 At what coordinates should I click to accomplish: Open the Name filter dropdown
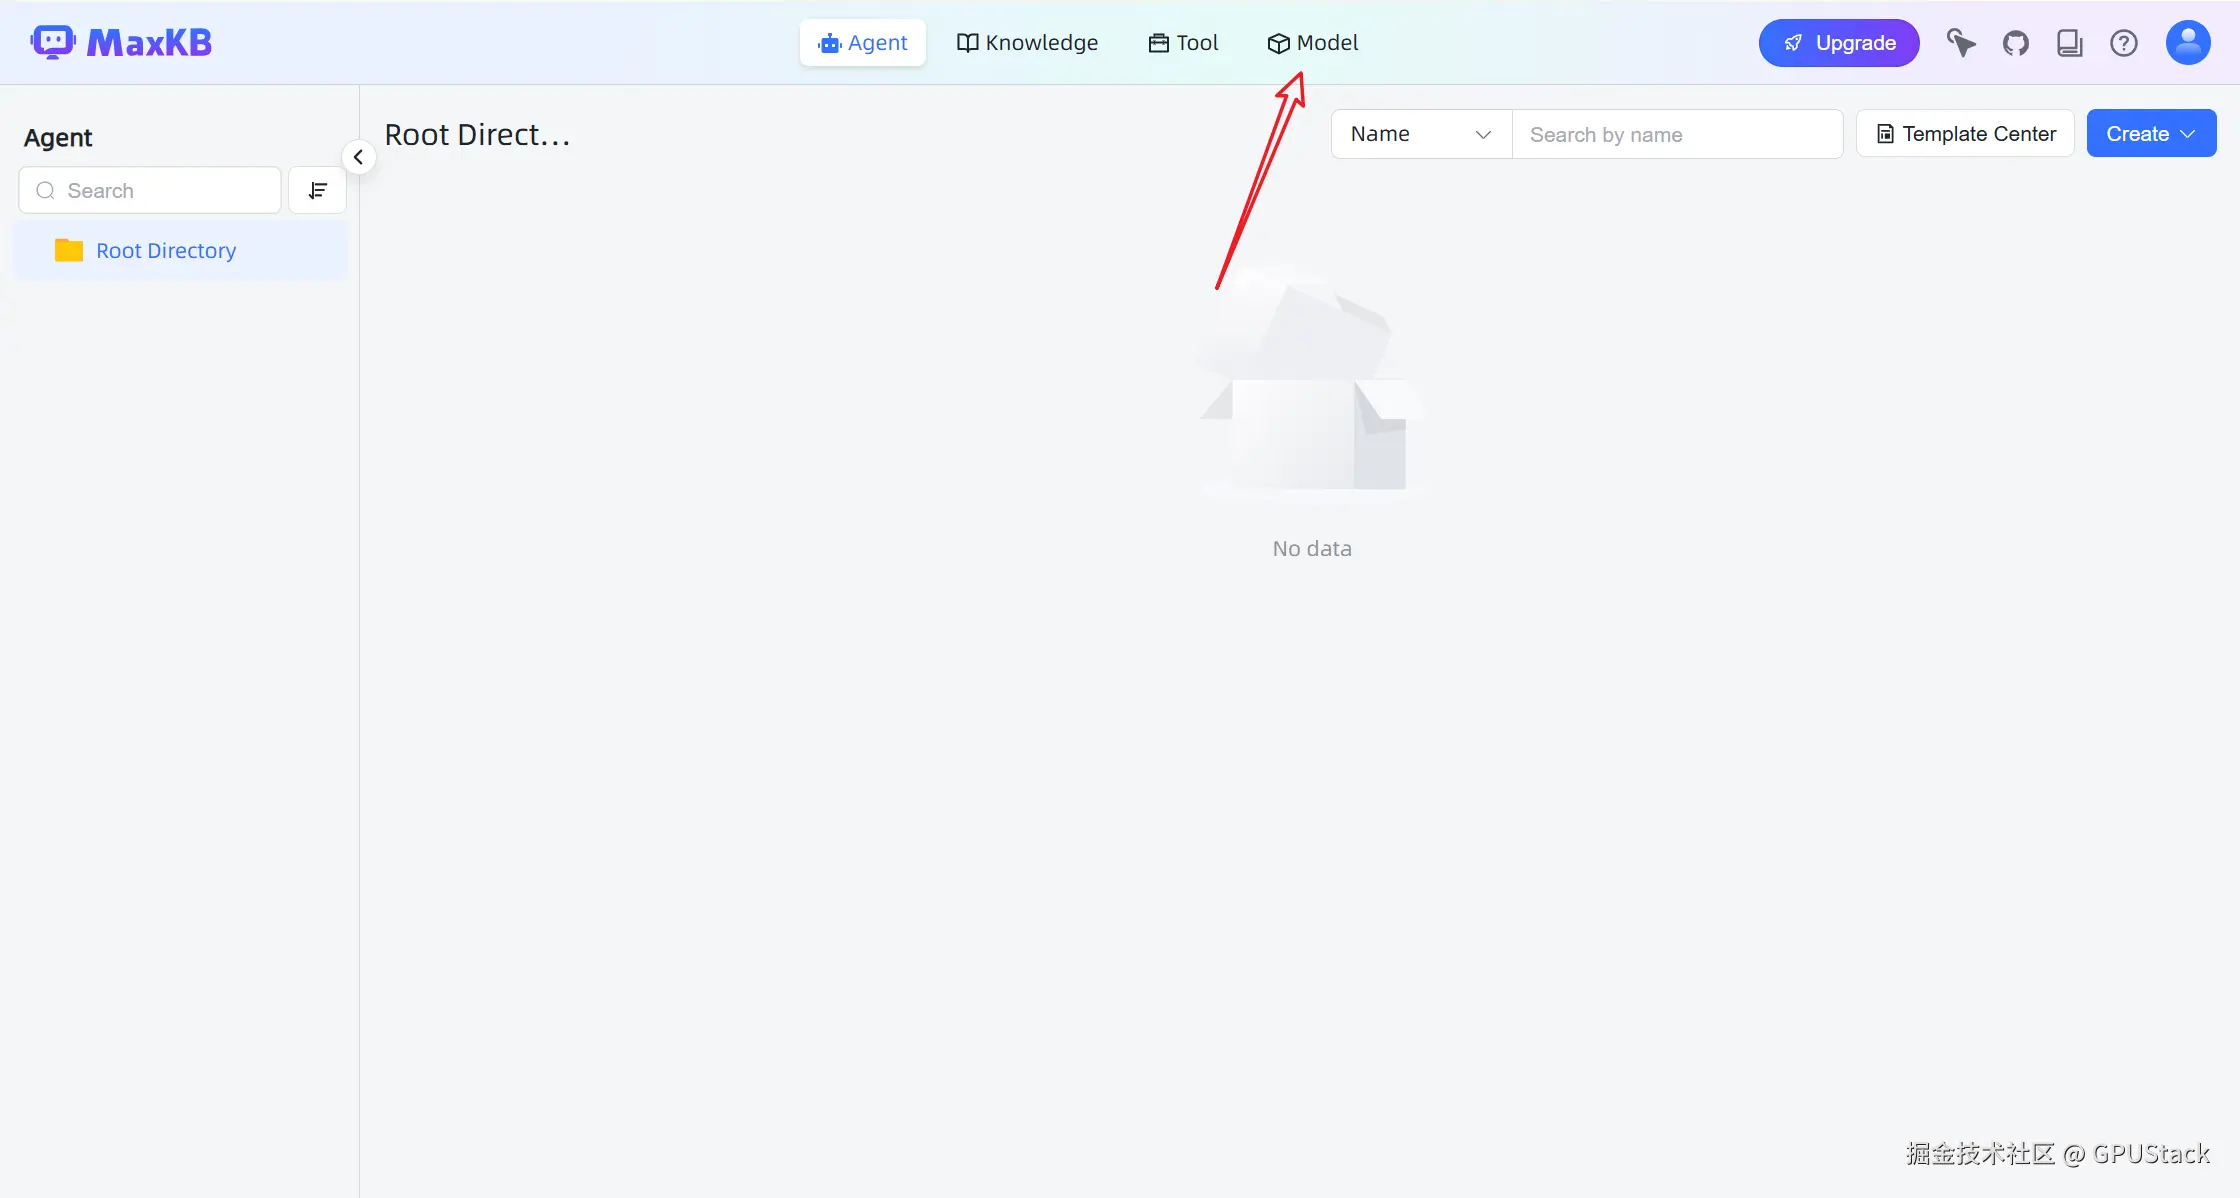pyautogui.click(x=1420, y=134)
